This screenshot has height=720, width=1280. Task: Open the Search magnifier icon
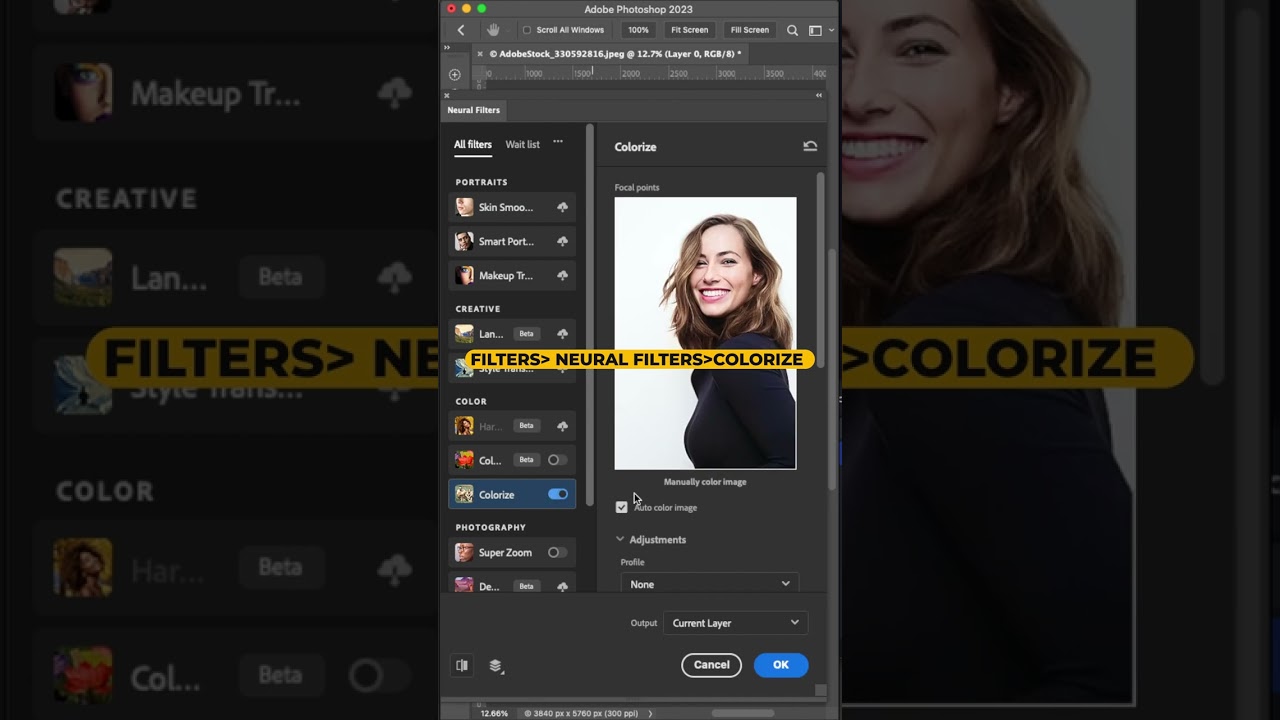[x=792, y=30]
